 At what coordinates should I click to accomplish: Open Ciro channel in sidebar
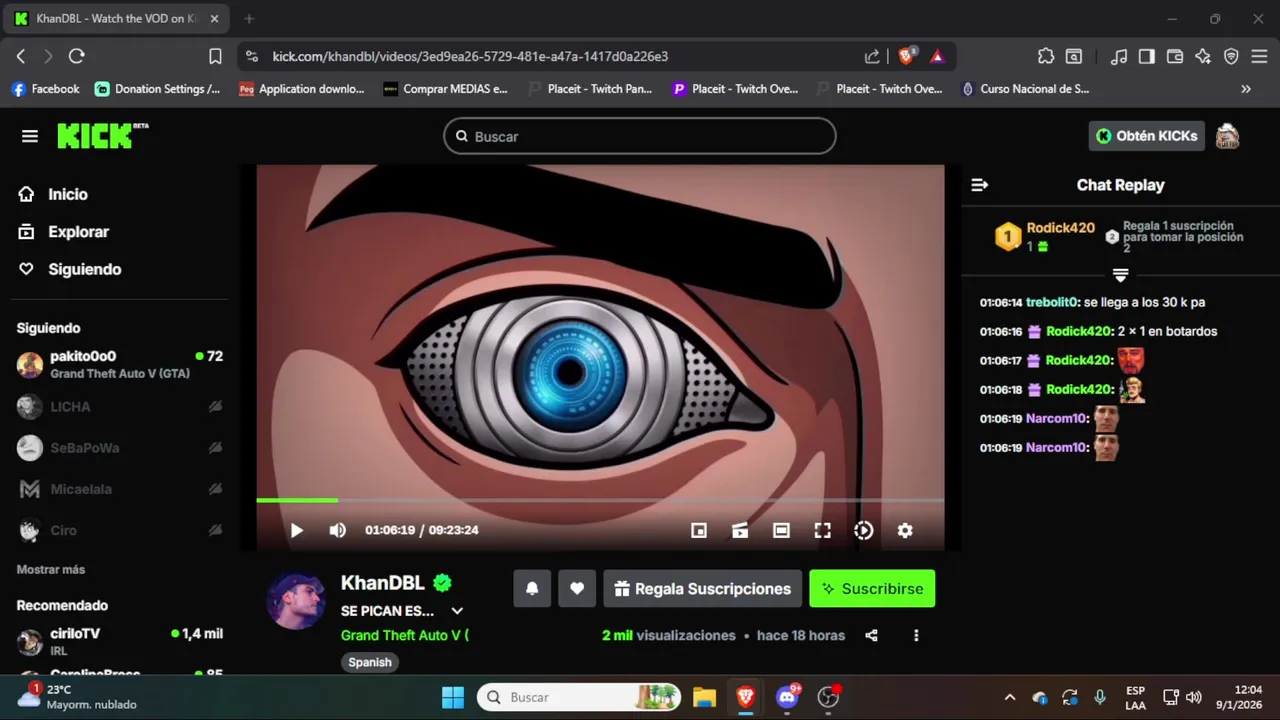120,531
